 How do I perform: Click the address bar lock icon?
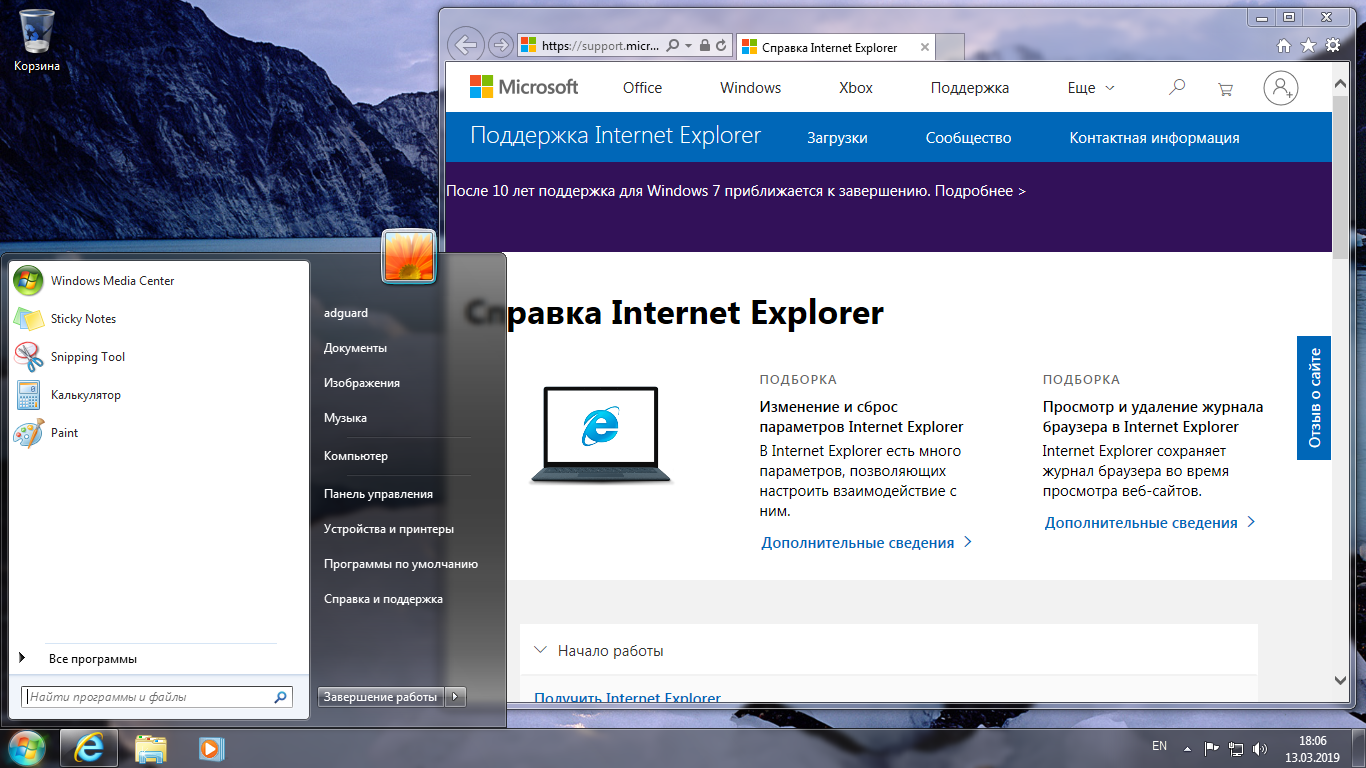pos(705,45)
